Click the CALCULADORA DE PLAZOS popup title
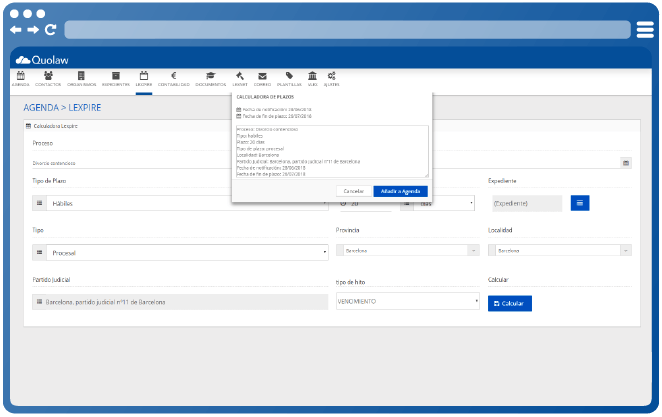The width and height of the screenshot is (662, 417). tap(265, 97)
